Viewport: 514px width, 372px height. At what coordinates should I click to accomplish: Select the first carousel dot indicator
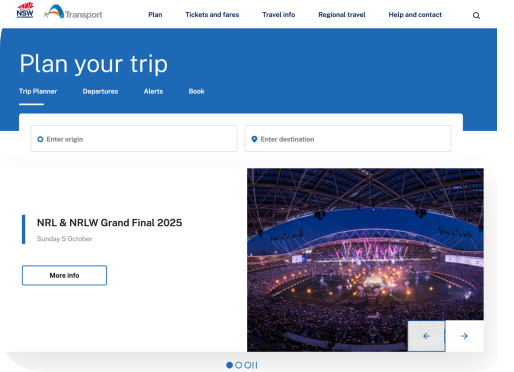tap(229, 365)
